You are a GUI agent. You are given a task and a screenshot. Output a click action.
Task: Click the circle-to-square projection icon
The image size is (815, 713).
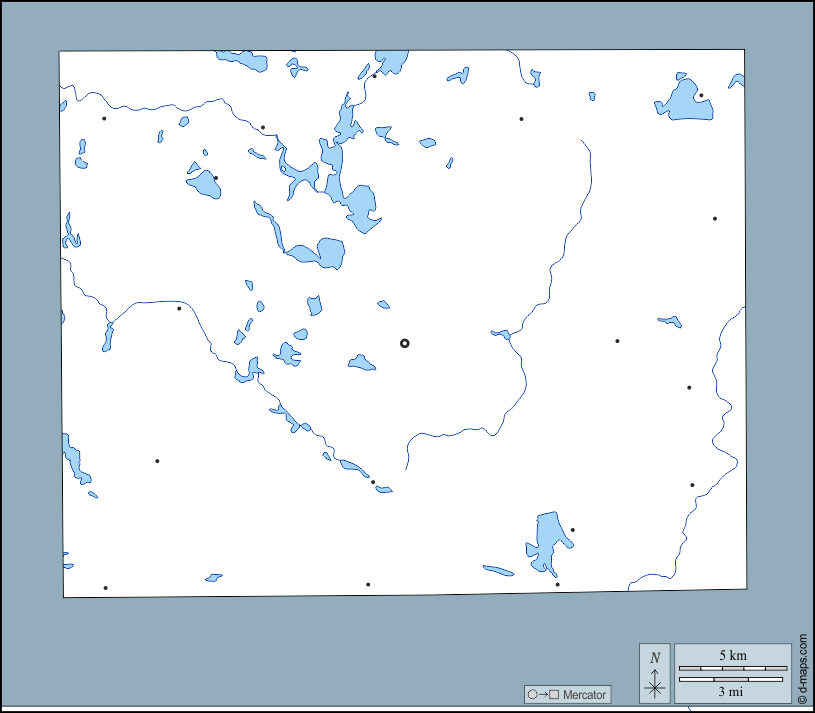point(544,694)
